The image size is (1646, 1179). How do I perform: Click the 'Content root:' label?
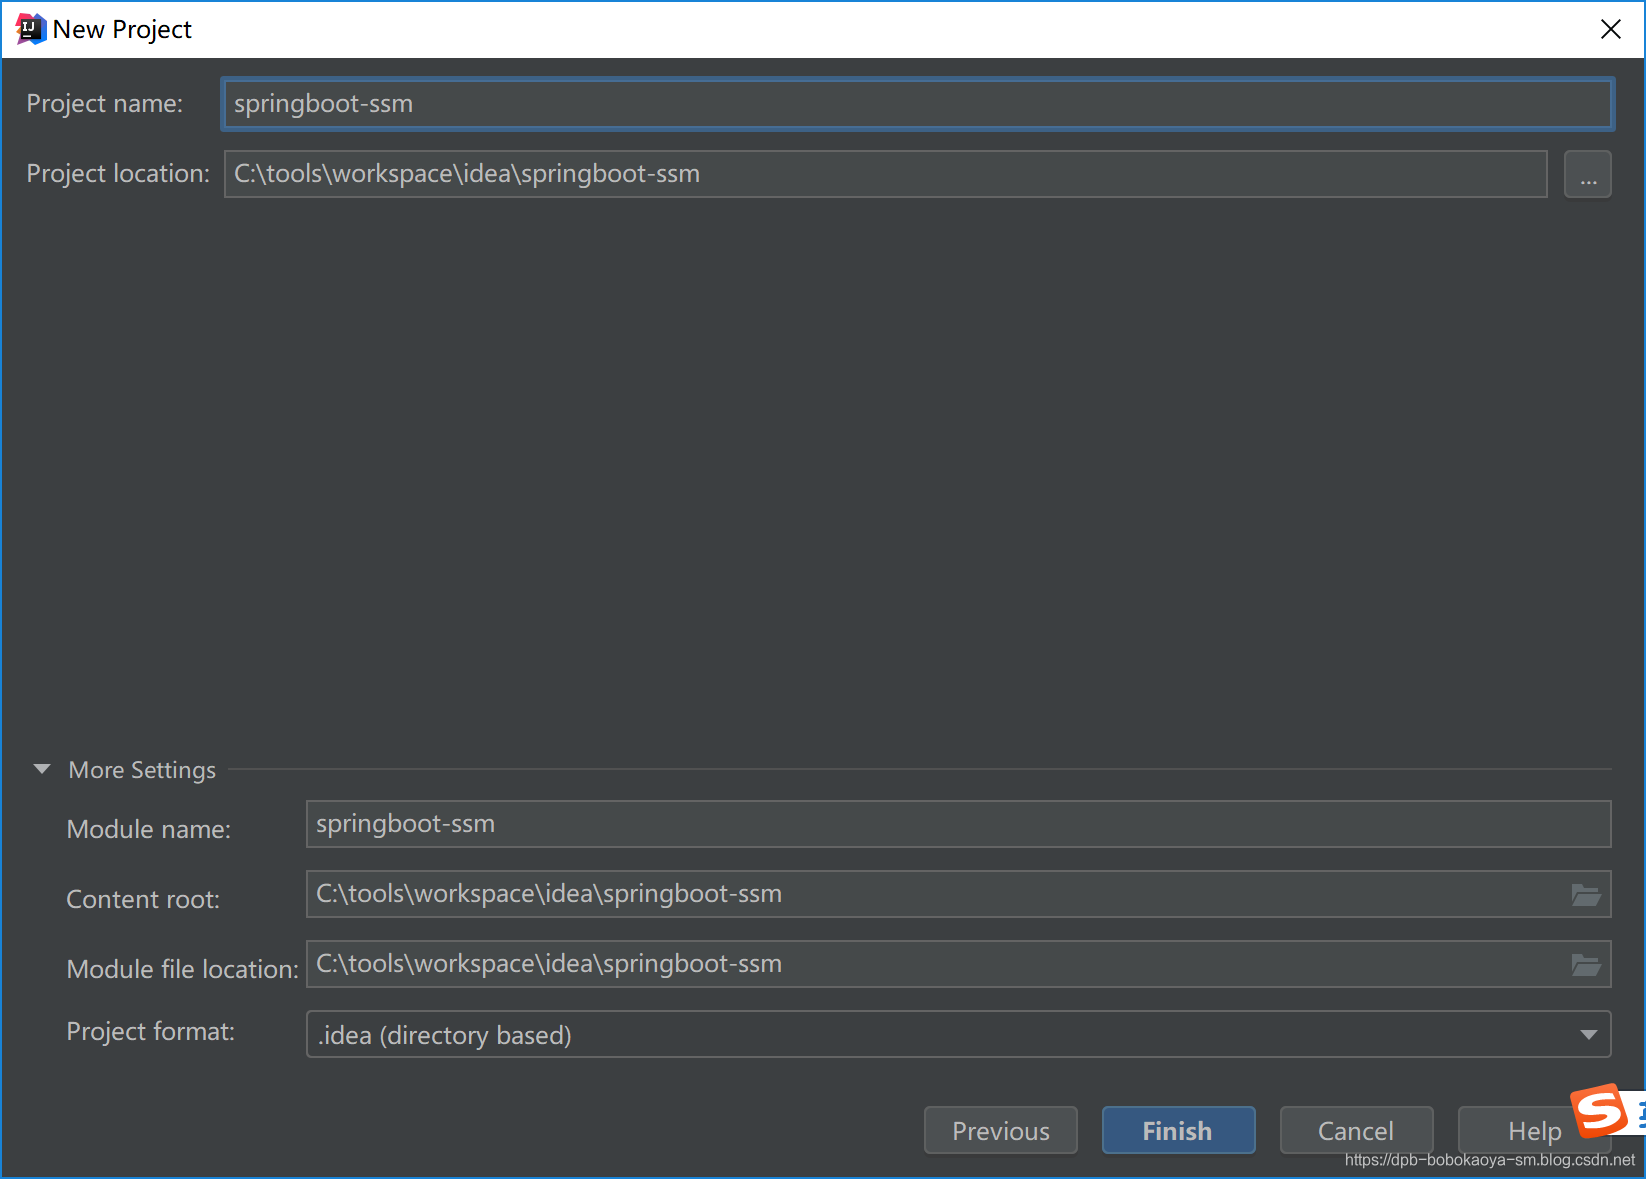[143, 899]
